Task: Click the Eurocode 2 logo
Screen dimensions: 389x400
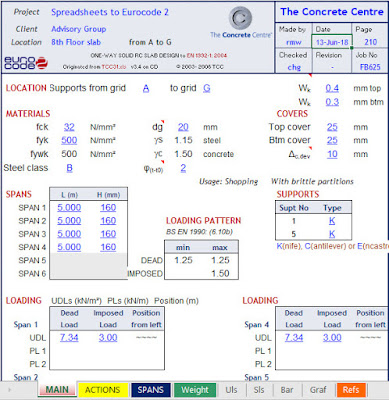Action: [x=26, y=63]
